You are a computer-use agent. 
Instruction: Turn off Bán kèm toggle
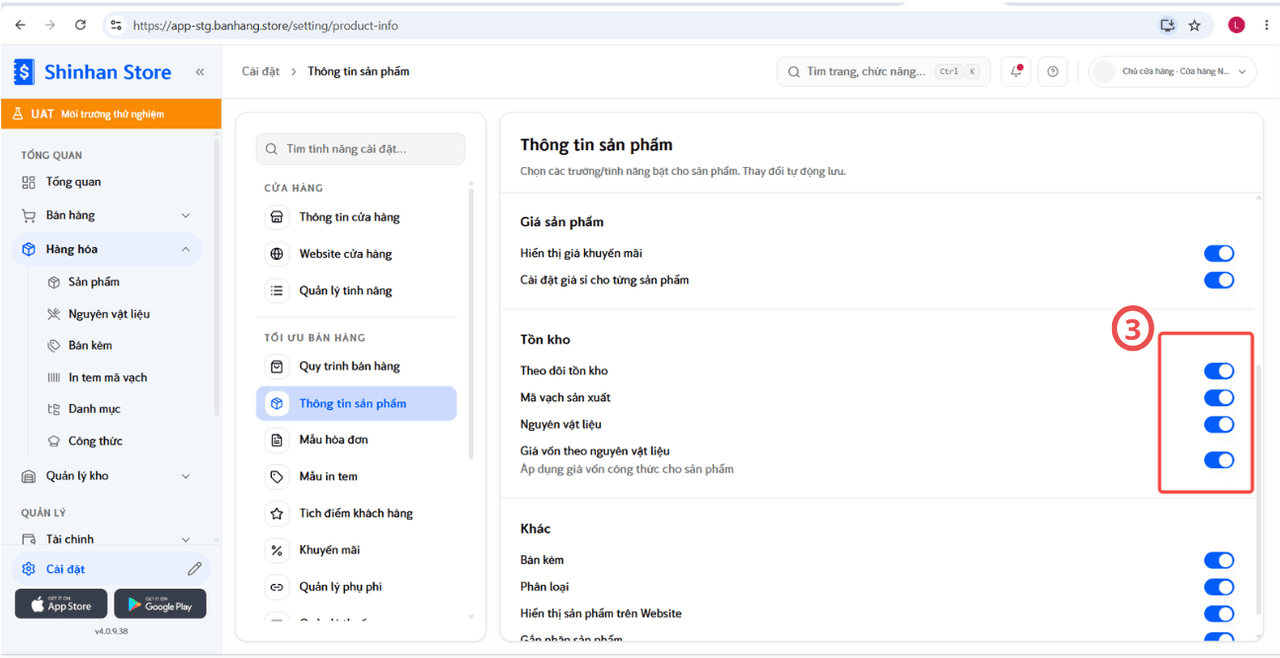1219,560
